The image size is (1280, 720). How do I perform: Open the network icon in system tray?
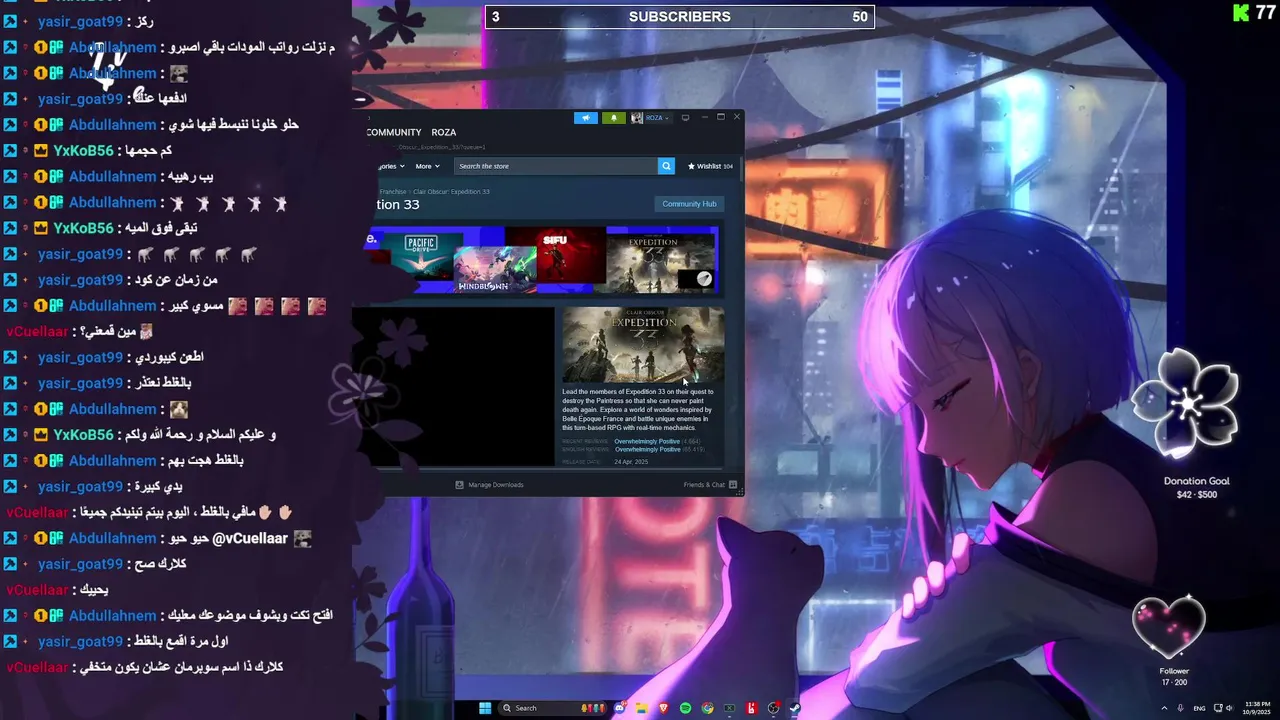(x=1217, y=708)
